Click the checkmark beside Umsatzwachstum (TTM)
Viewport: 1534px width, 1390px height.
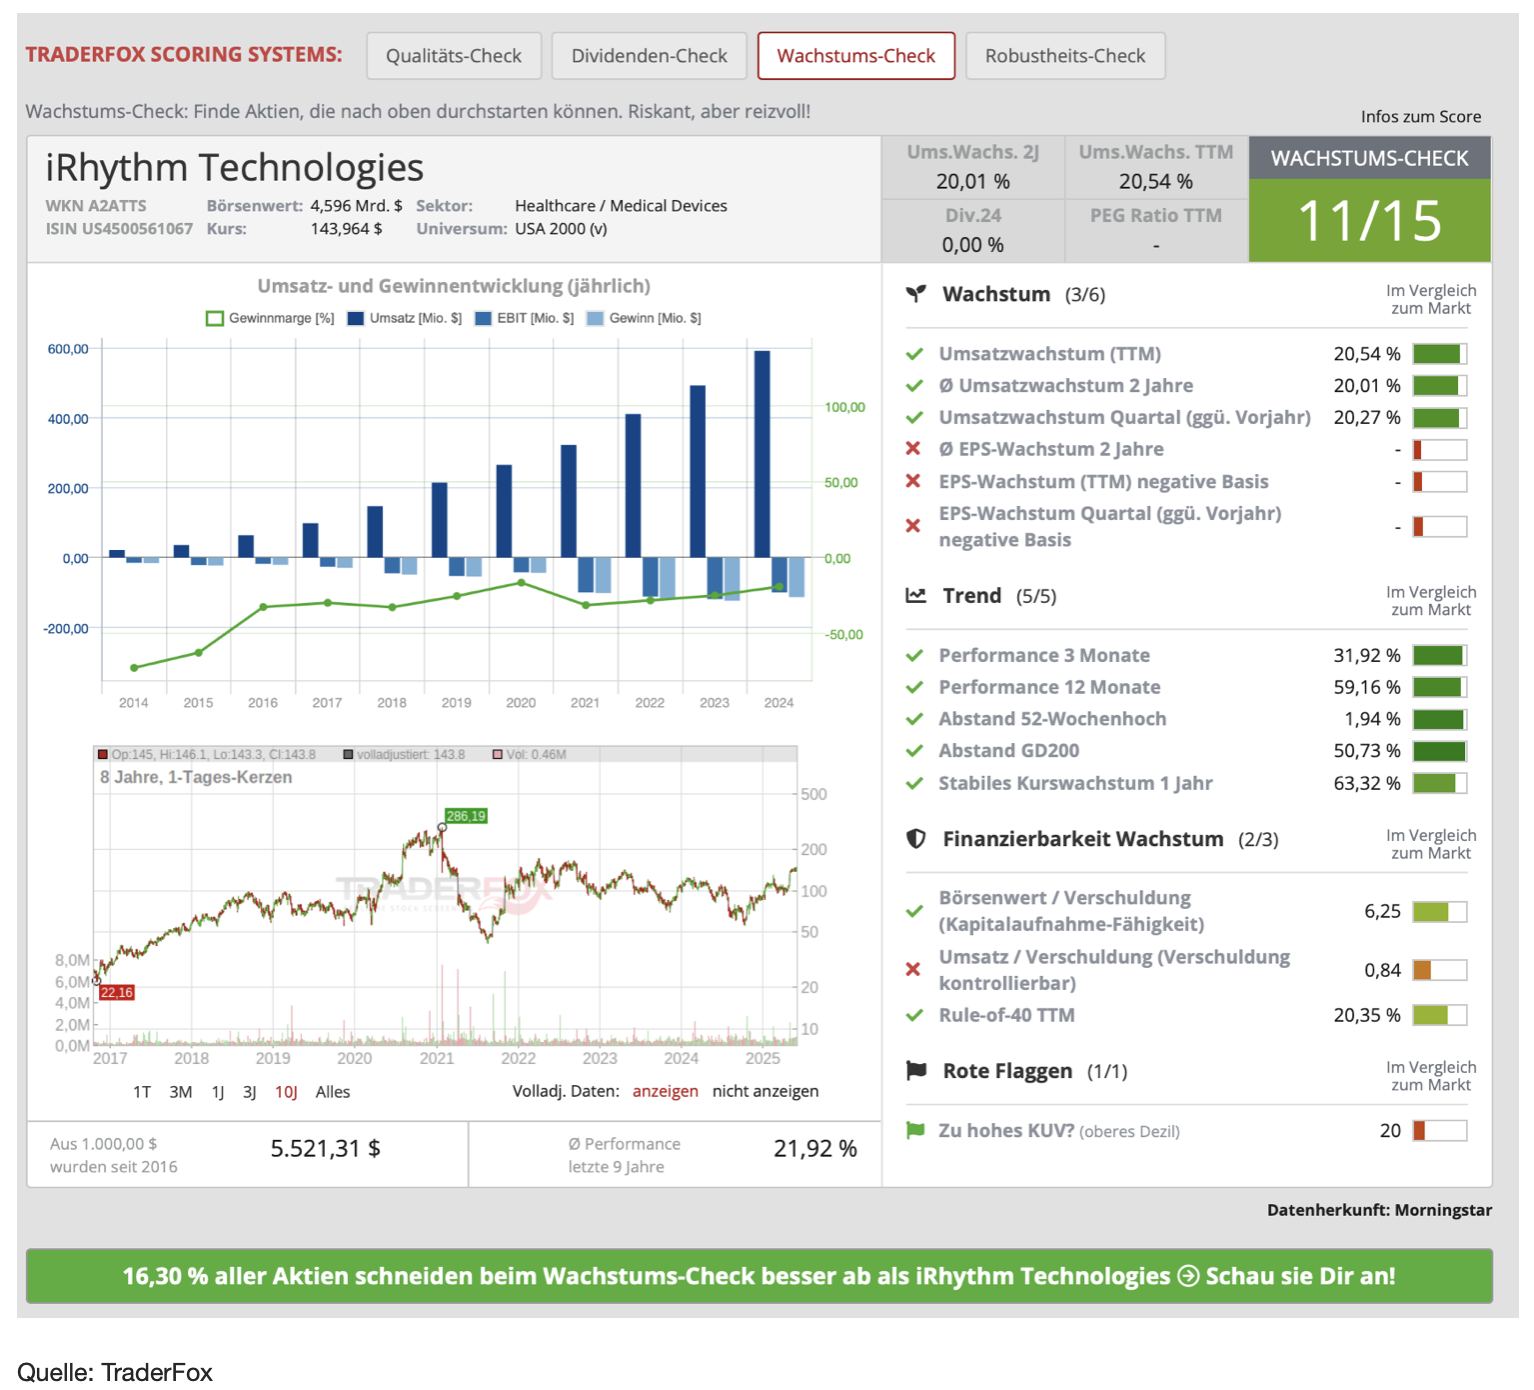pyautogui.click(x=914, y=354)
